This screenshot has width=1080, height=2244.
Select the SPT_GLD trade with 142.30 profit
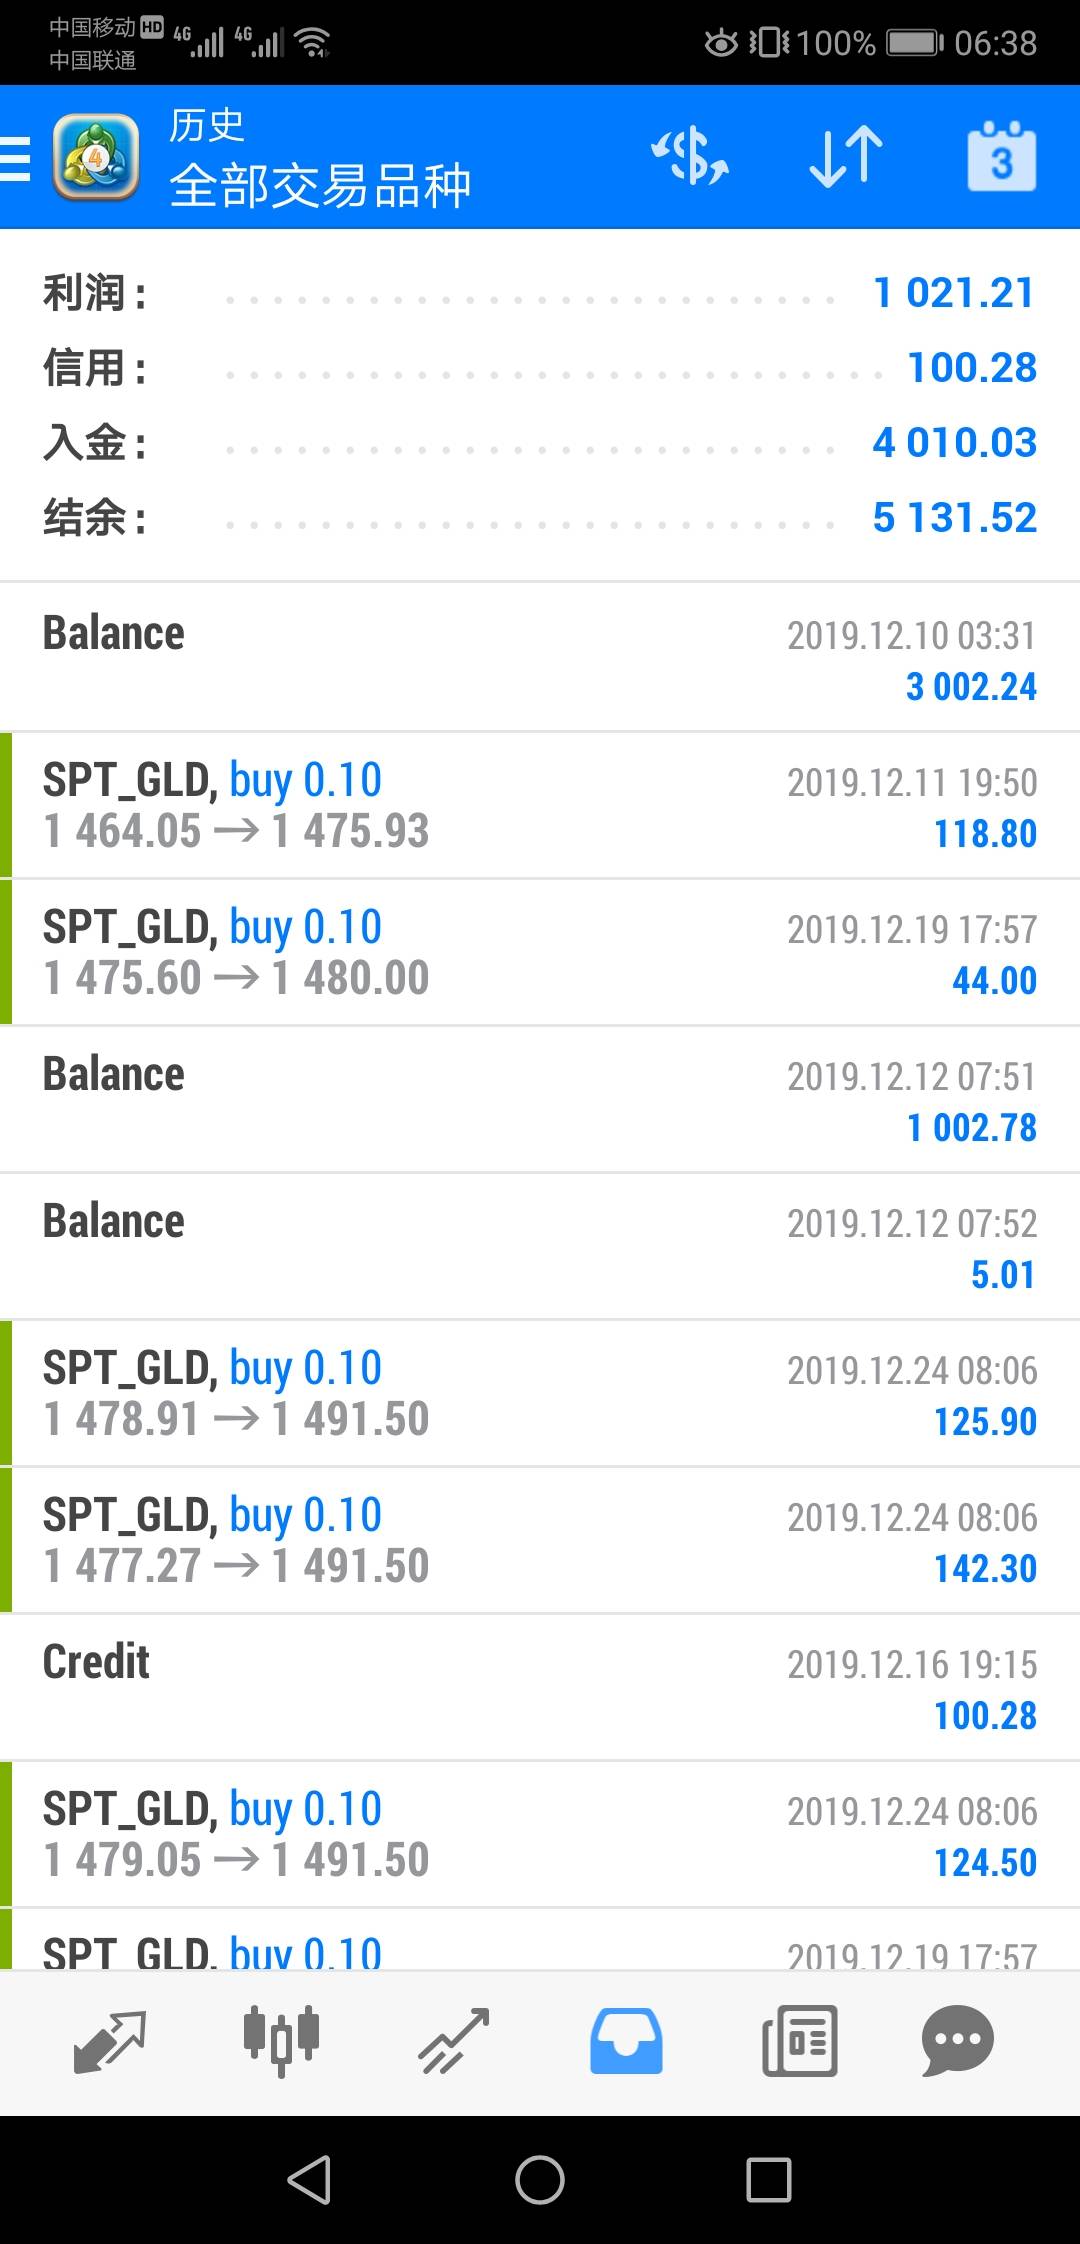(540, 1541)
